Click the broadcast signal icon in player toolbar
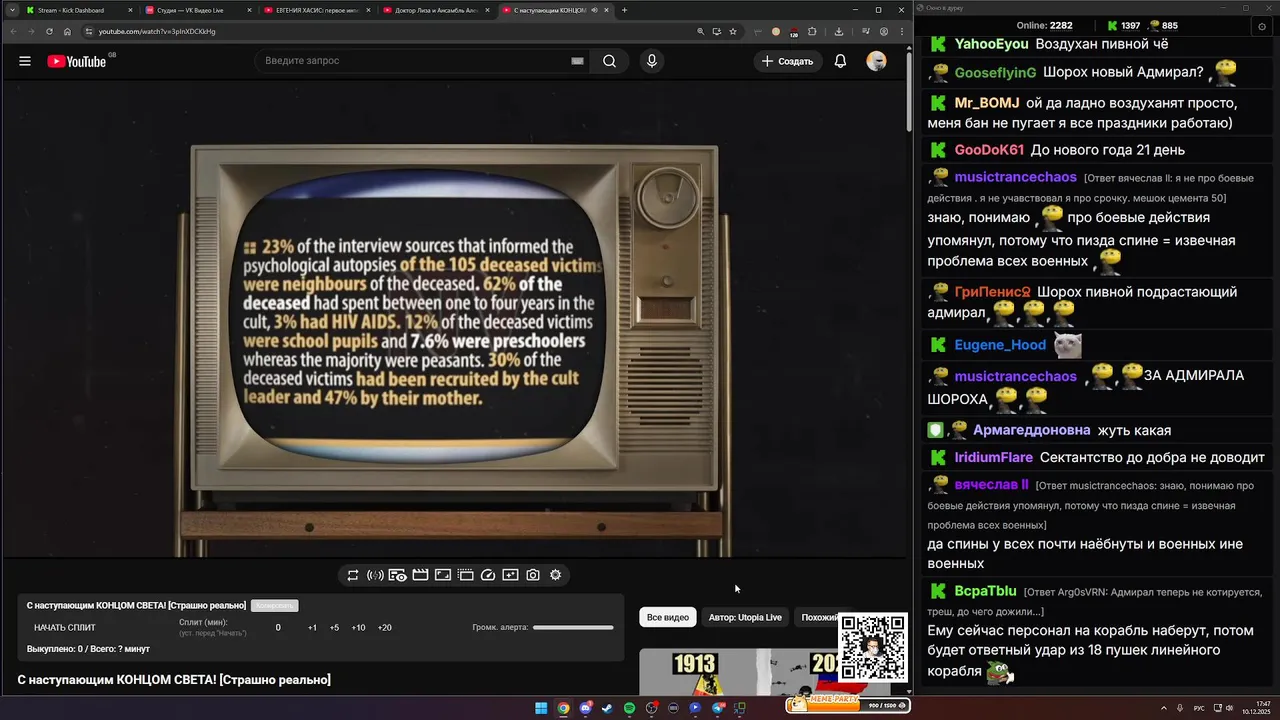This screenshot has width=1280, height=720. (375, 575)
